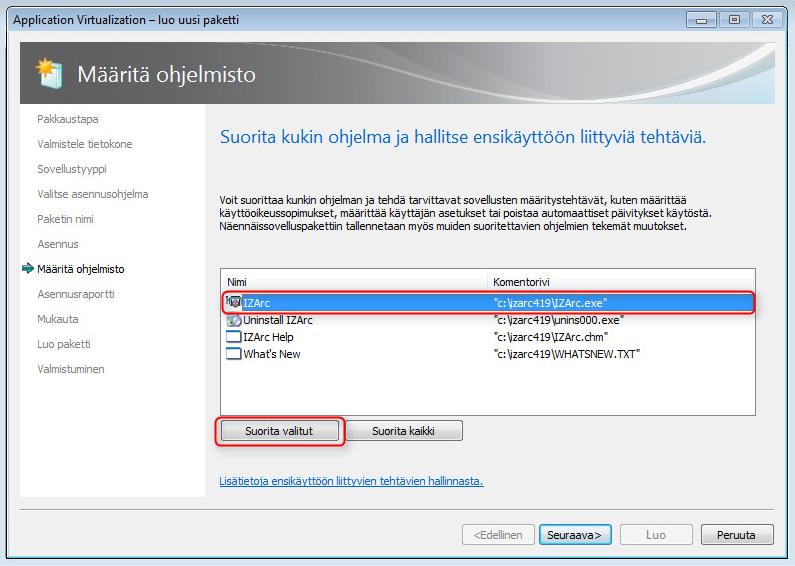Open link Lisätietoja ensikäyttöön liittyvien tehtävien hallinnasta
This screenshot has width=795, height=566.
click(351, 481)
